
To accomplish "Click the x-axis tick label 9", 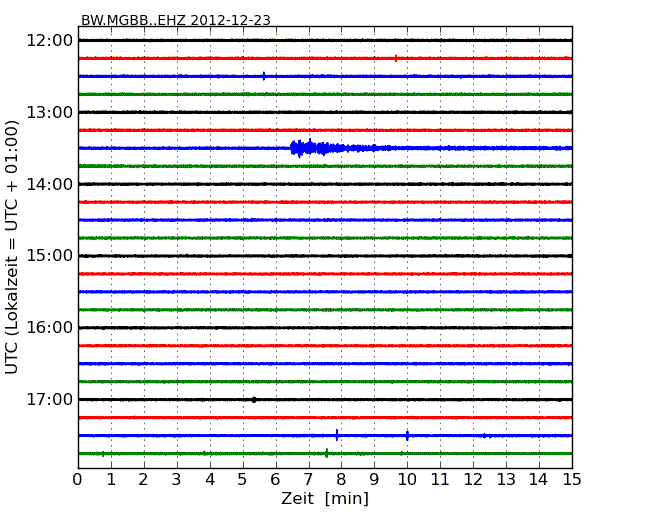I will coord(374,480).
